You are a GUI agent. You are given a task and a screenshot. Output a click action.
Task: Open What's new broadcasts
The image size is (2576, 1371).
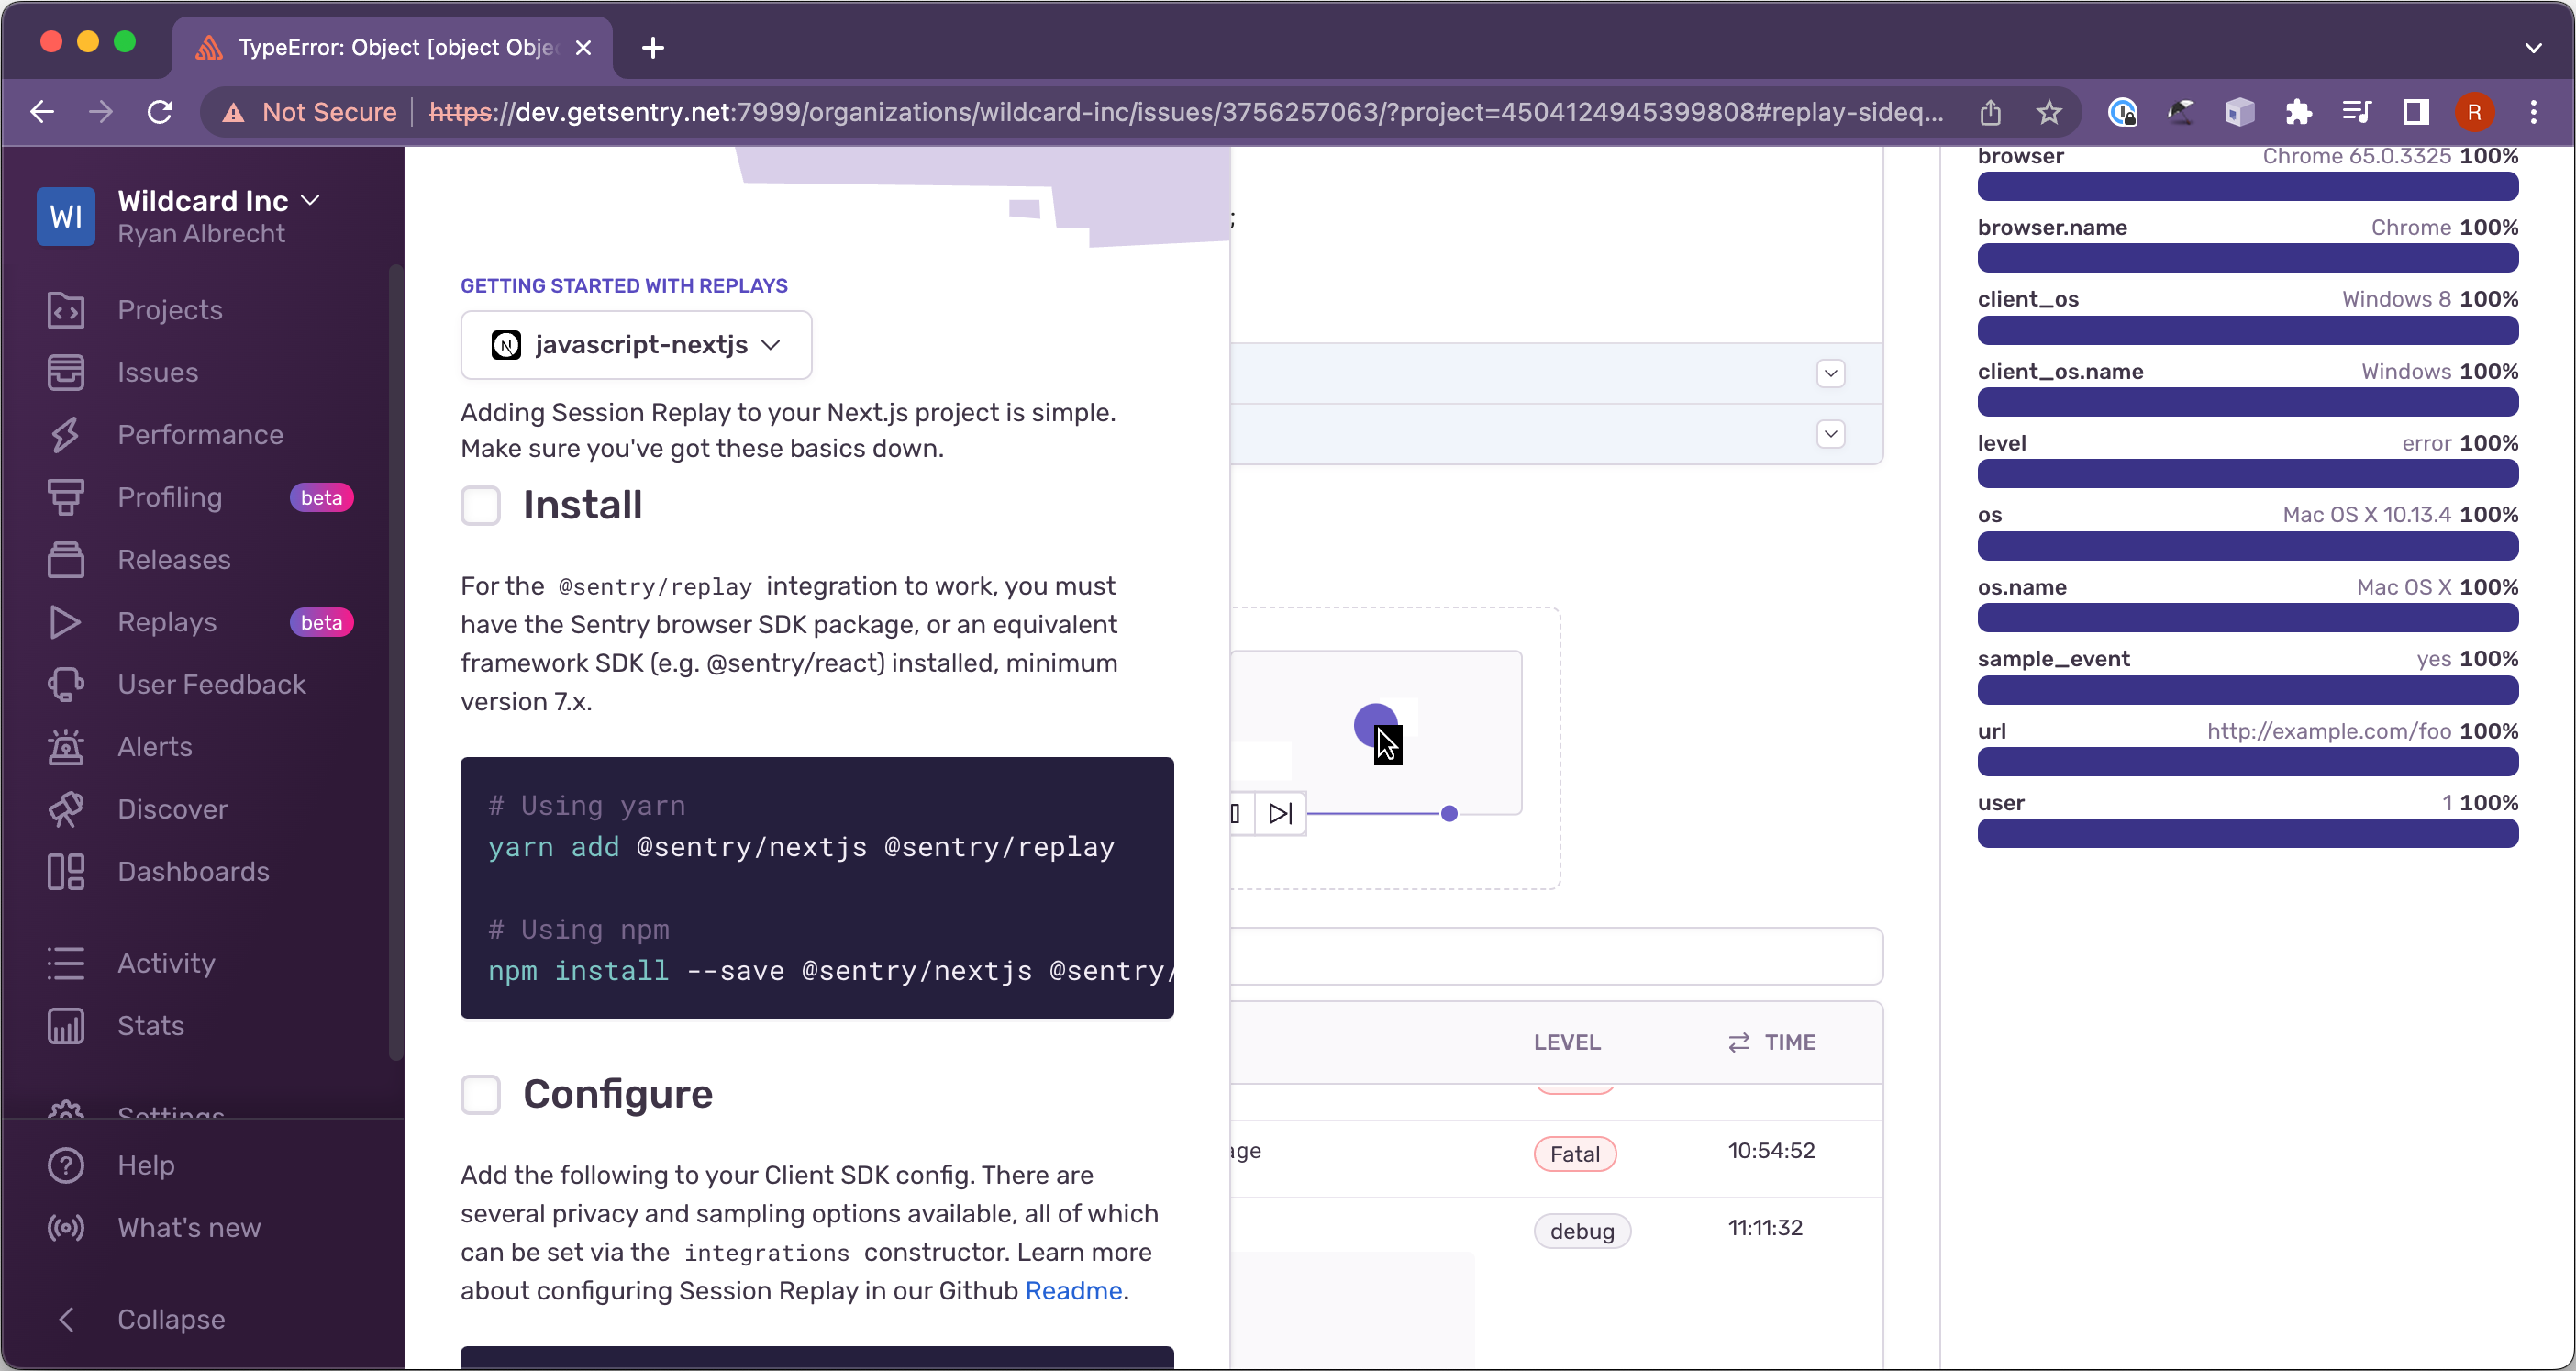189,1227
